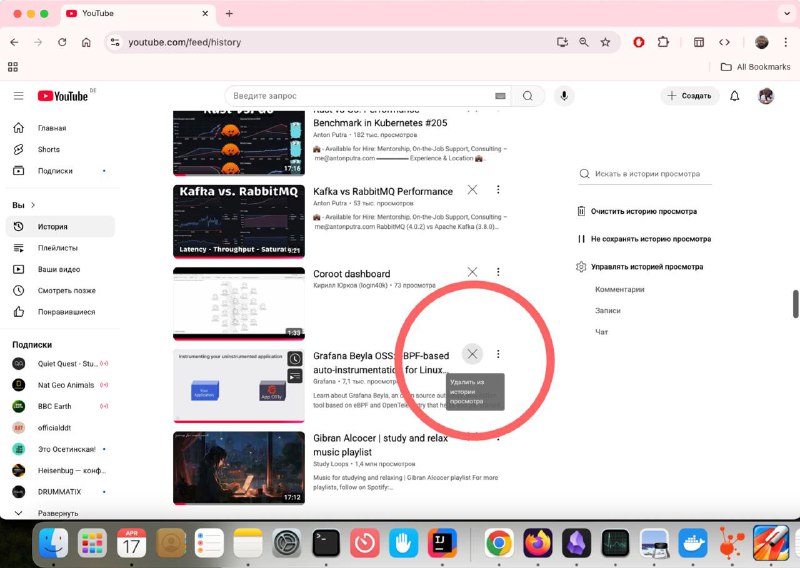The image size is (800, 568).
Task: Open DRUMMATIX subscription channel
Action: [60, 492]
